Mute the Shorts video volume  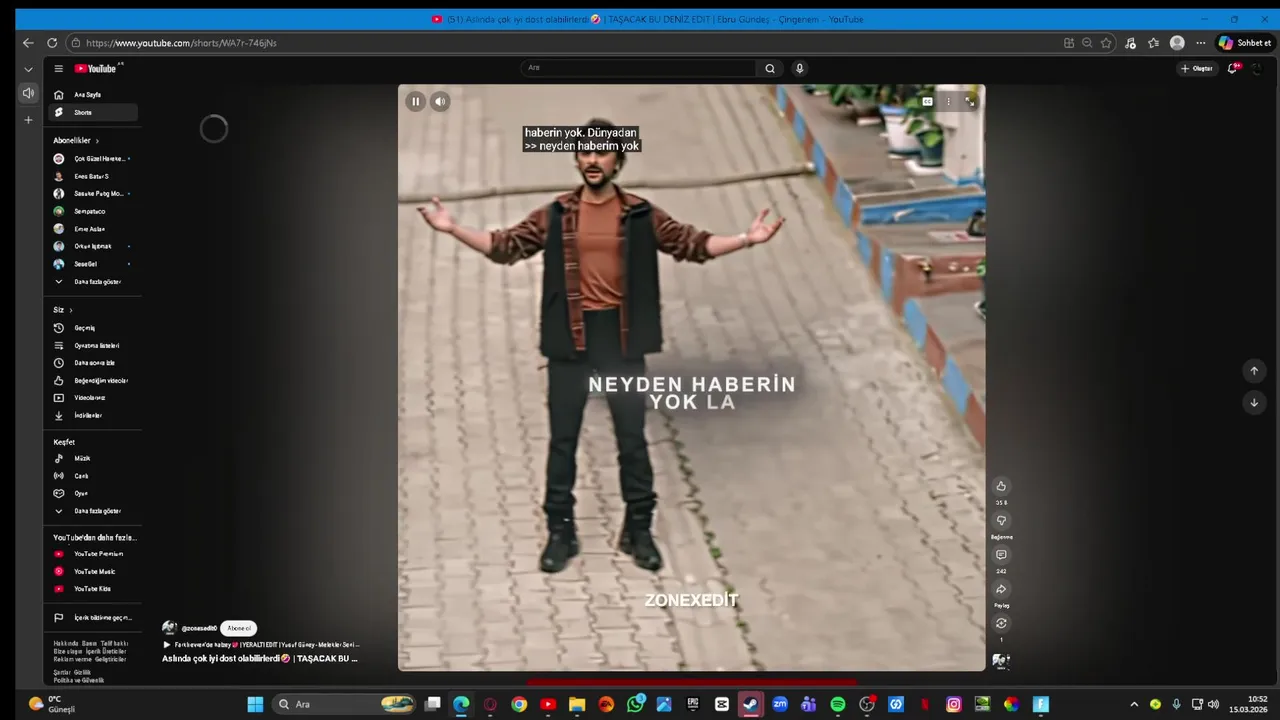[x=440, y=101]
